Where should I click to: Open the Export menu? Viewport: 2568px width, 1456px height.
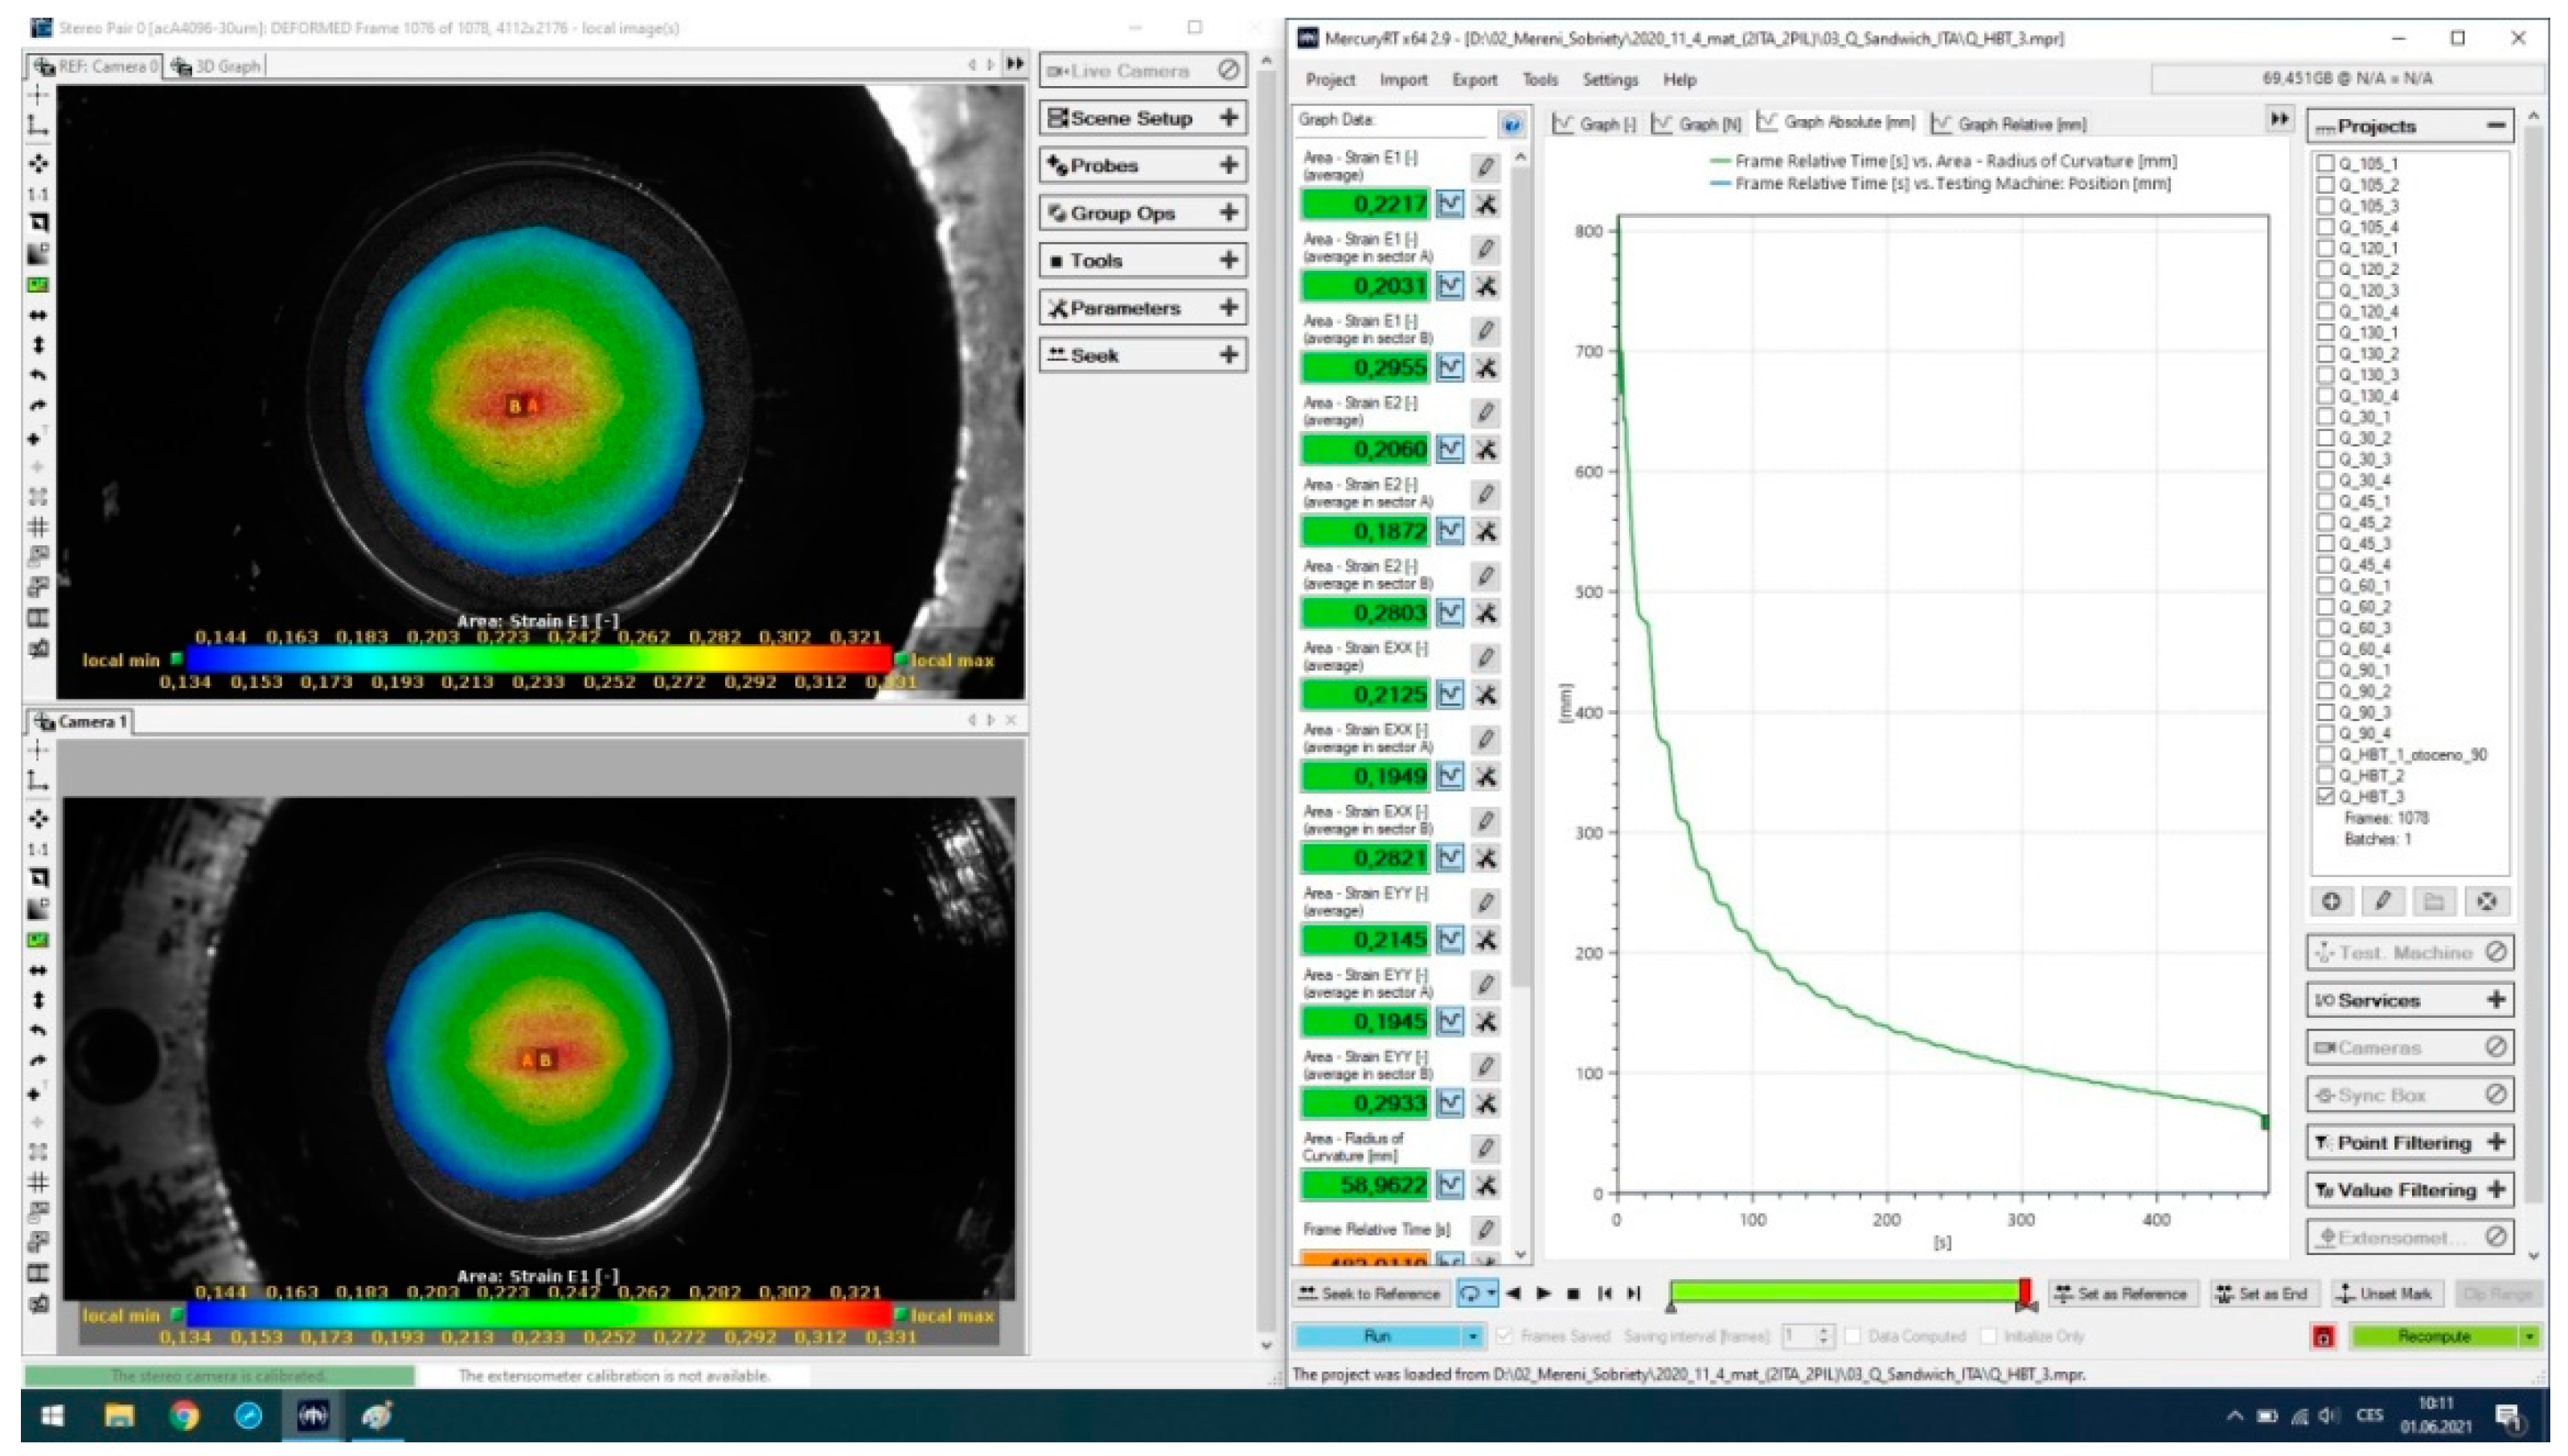[x=1474, y=80]
